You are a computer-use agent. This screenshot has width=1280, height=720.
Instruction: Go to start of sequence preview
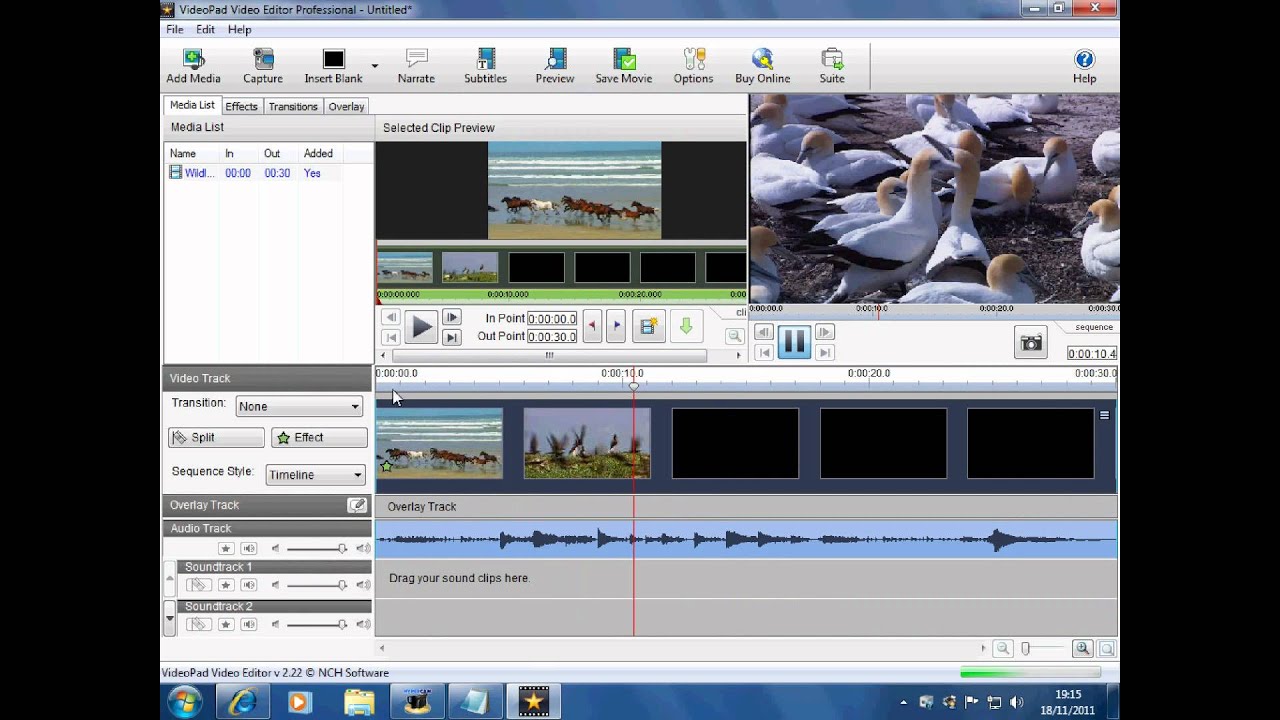[x=764, y=352]
